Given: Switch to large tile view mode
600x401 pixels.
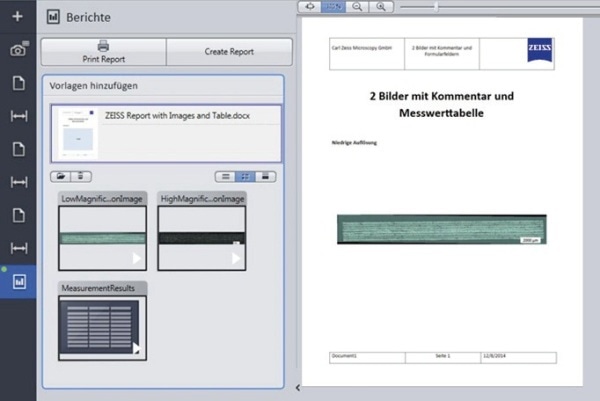Looking at the screenshot, I should 265,176.
